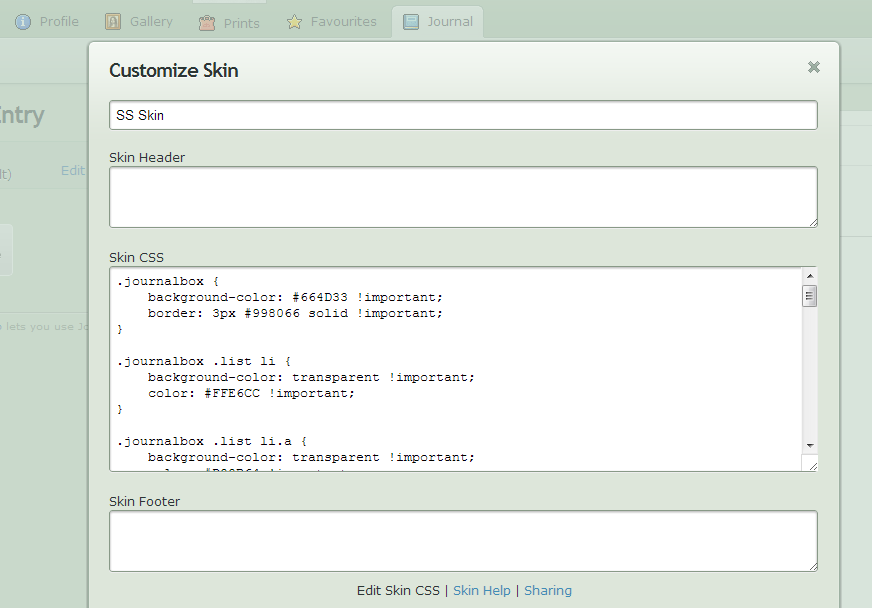
Task: Focus the Skin Header text area
Action: [463, 197]
